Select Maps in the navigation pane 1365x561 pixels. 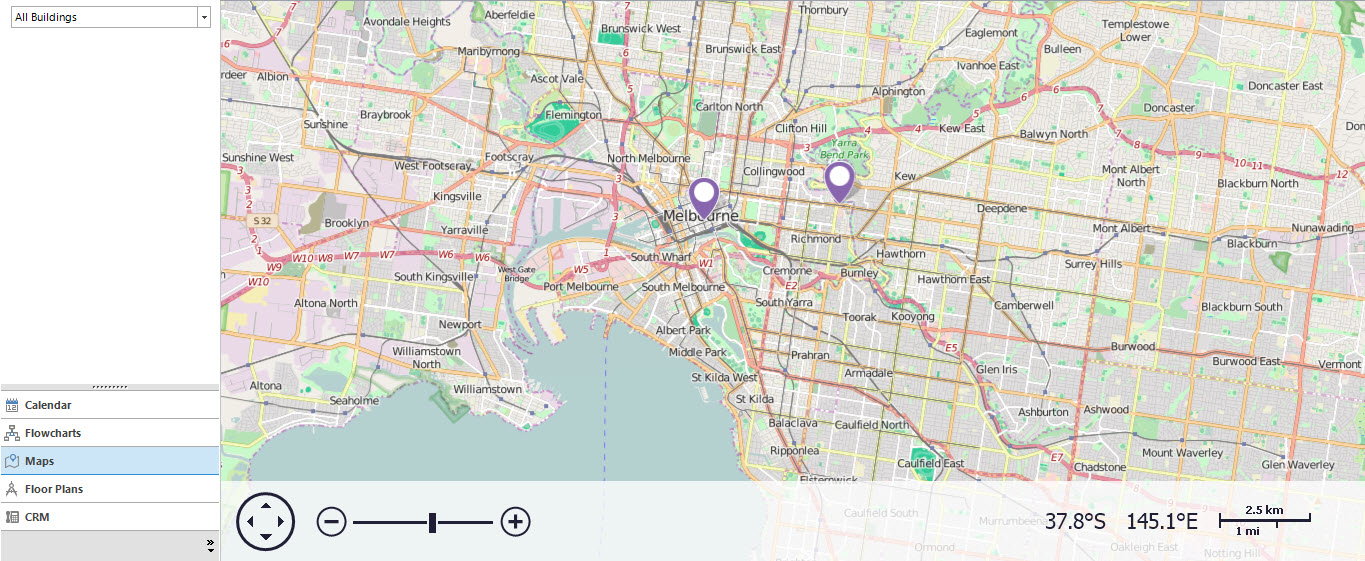(x=40, y=461)
